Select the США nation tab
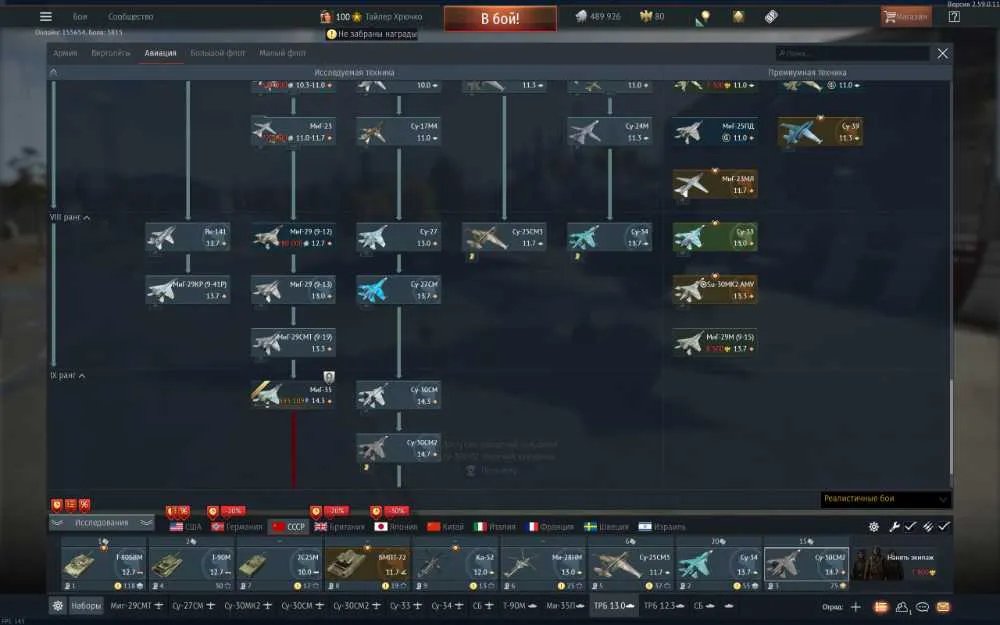Image resolution: width=1000 pixels, height=625 pixels. tap(186, 527)
